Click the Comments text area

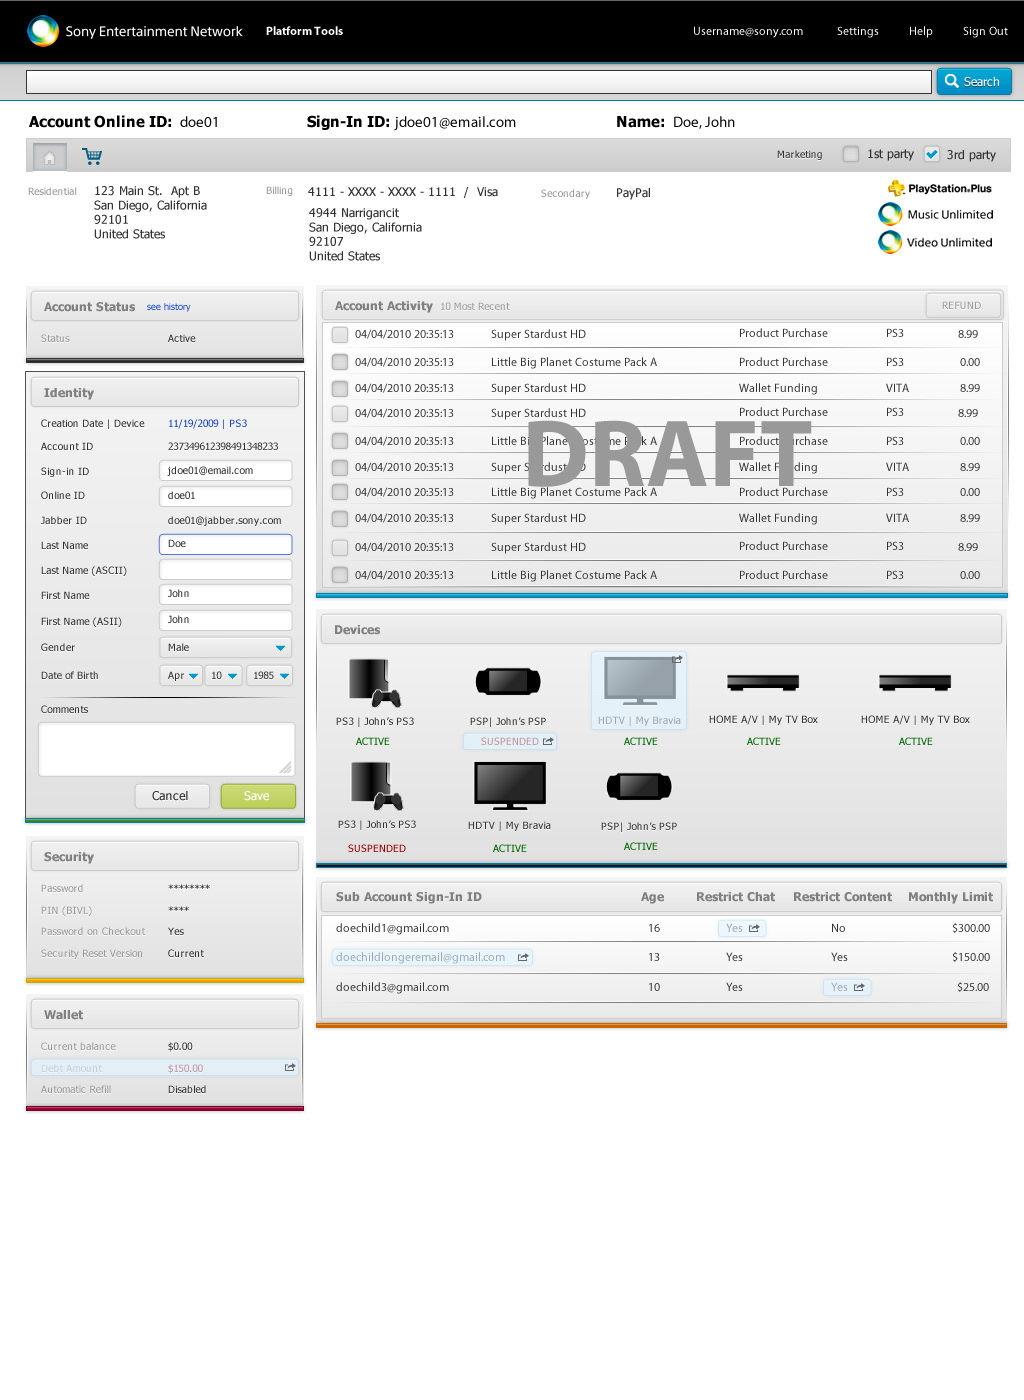(166, 749)
